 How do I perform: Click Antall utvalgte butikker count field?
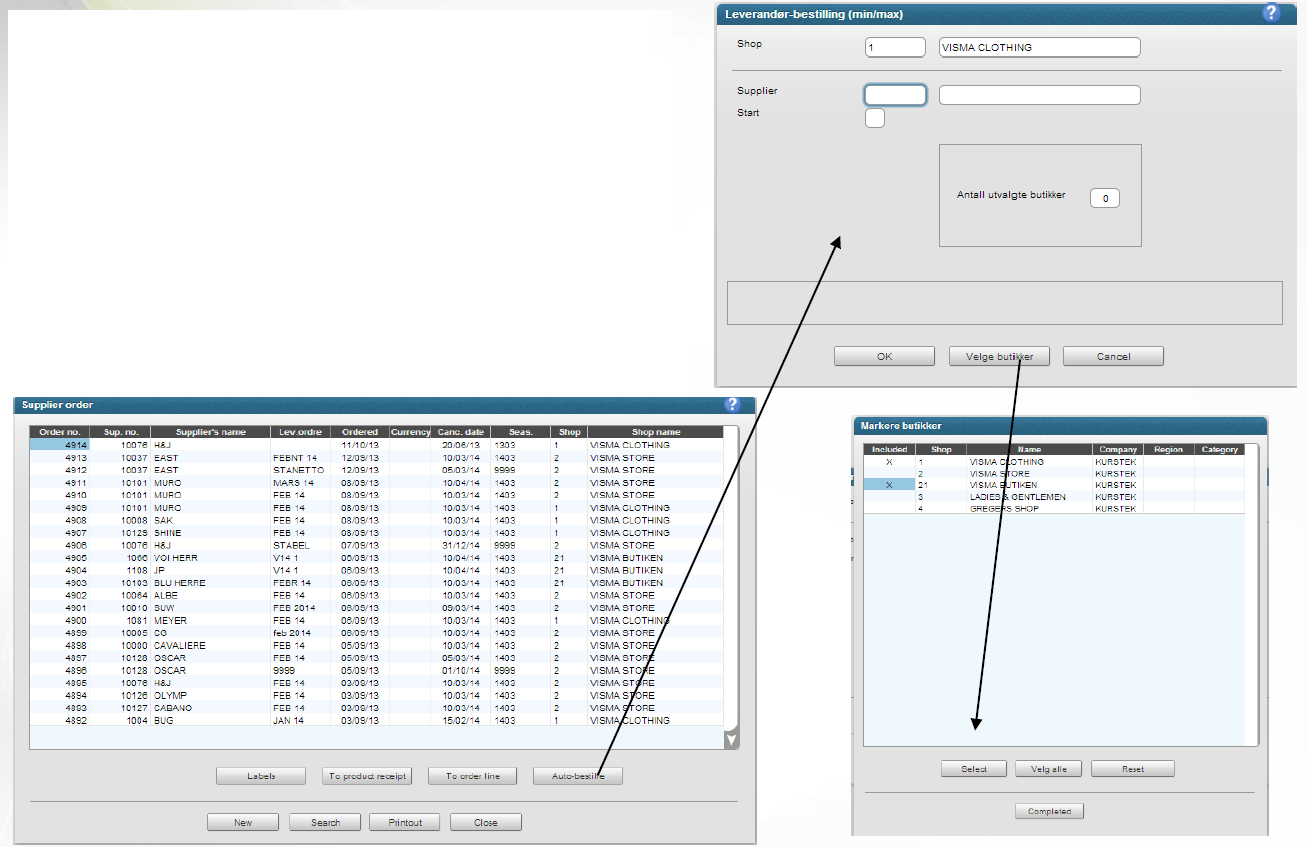pyautogui.click(x=1105, y=198)
